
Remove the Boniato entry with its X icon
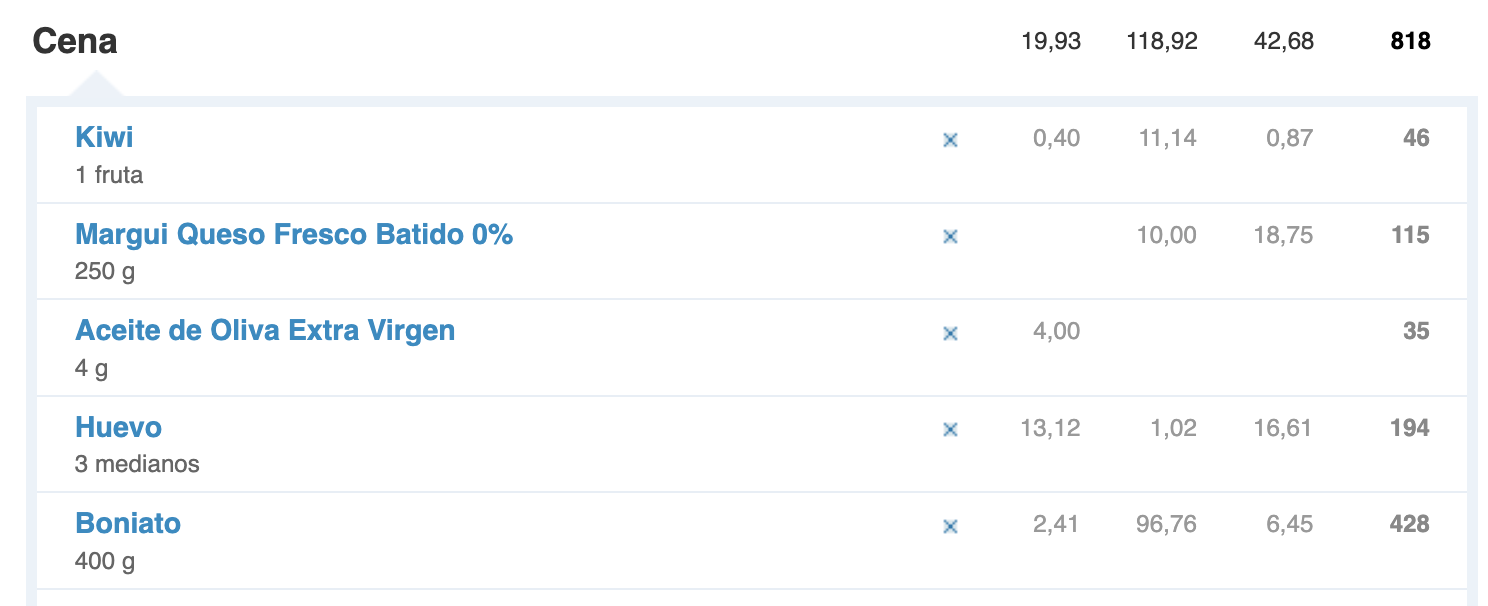[950, 526]
